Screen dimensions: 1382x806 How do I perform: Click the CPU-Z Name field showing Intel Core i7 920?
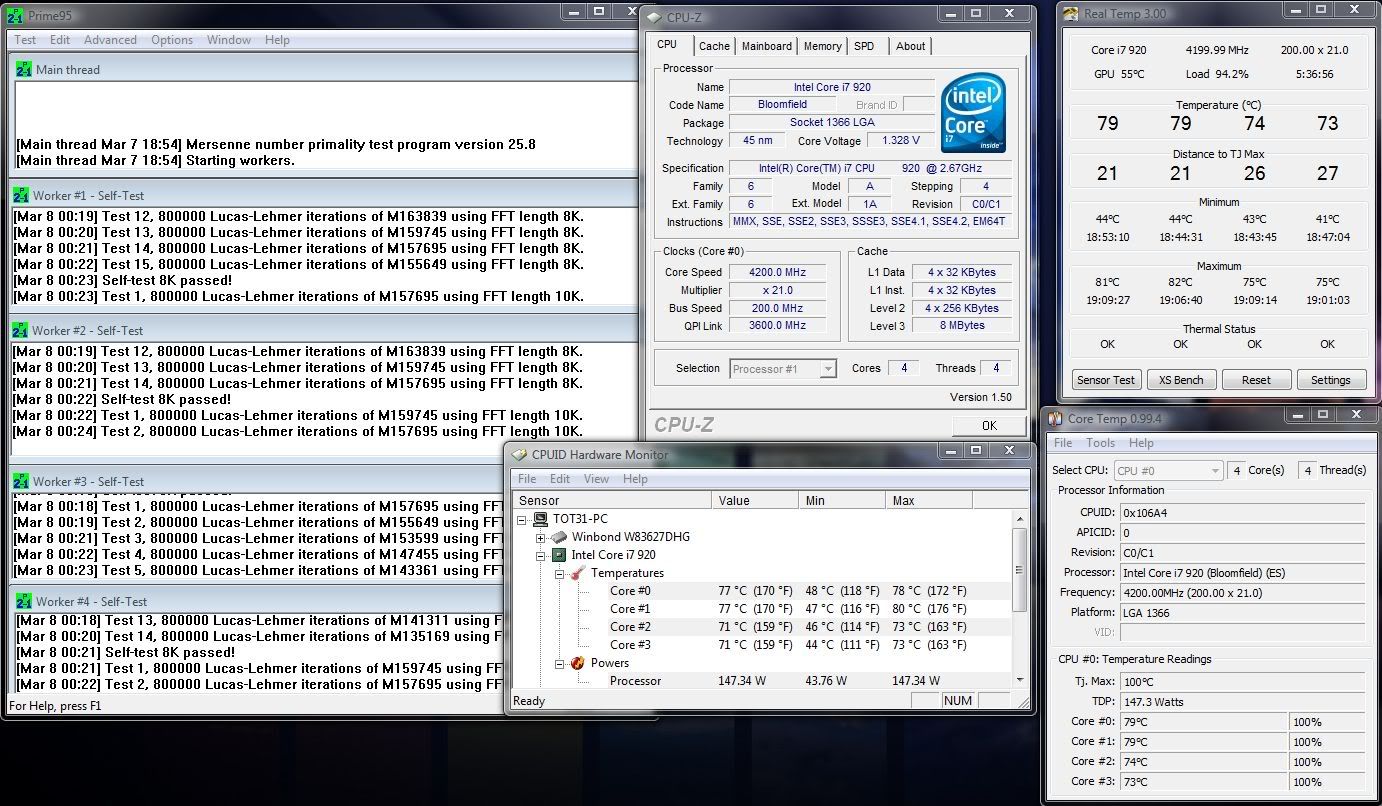click(832, 87)
